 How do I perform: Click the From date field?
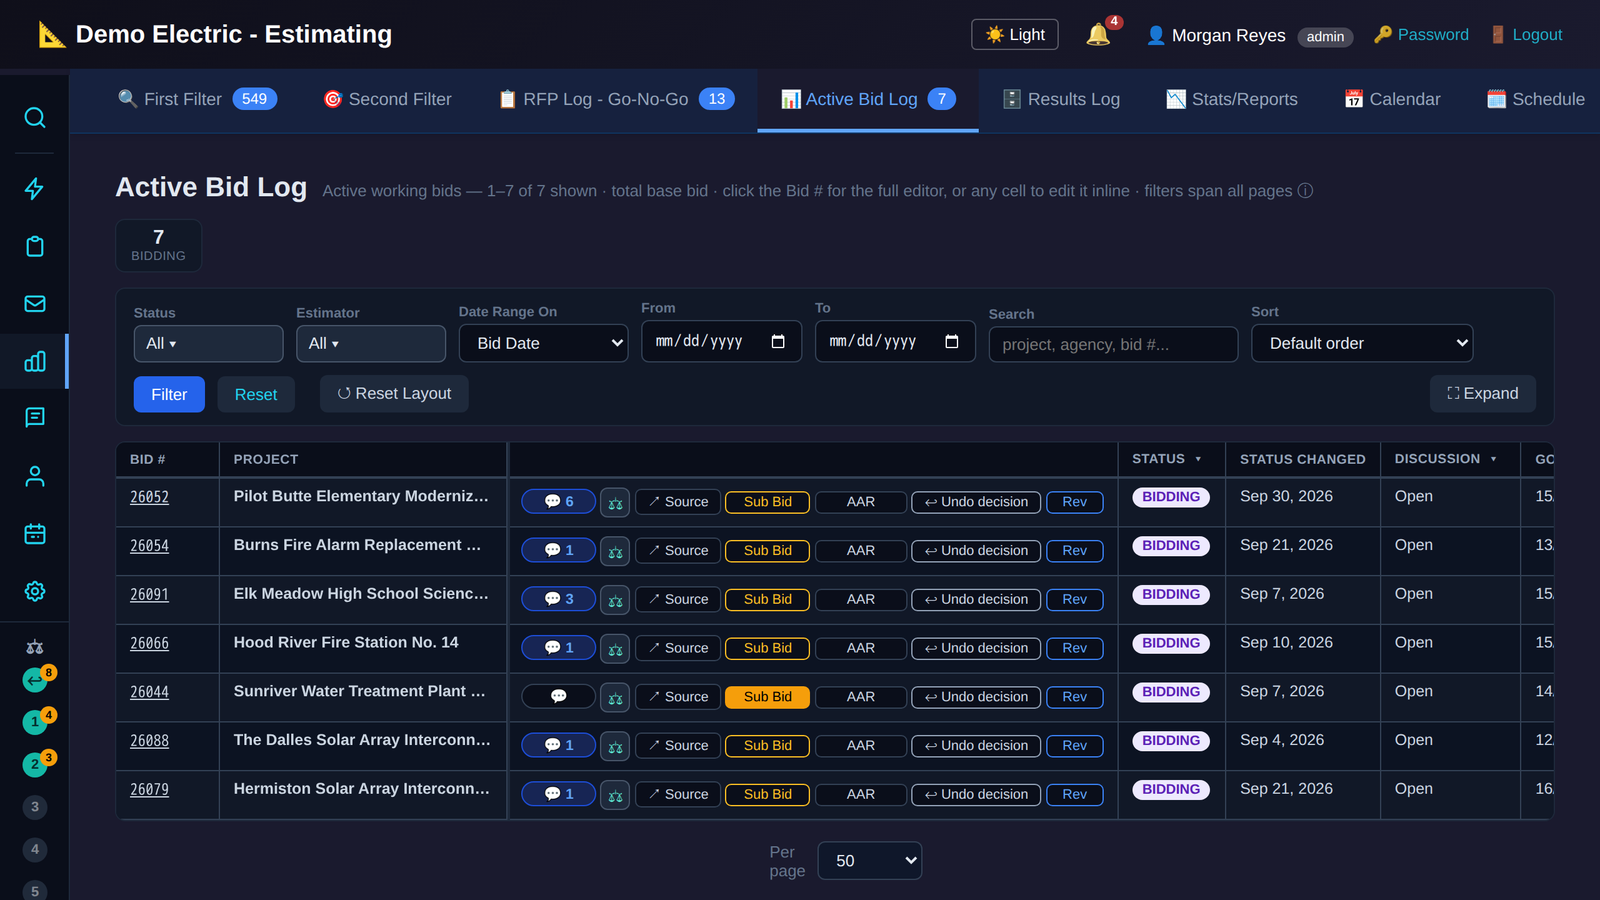click(x=721, y=342)
